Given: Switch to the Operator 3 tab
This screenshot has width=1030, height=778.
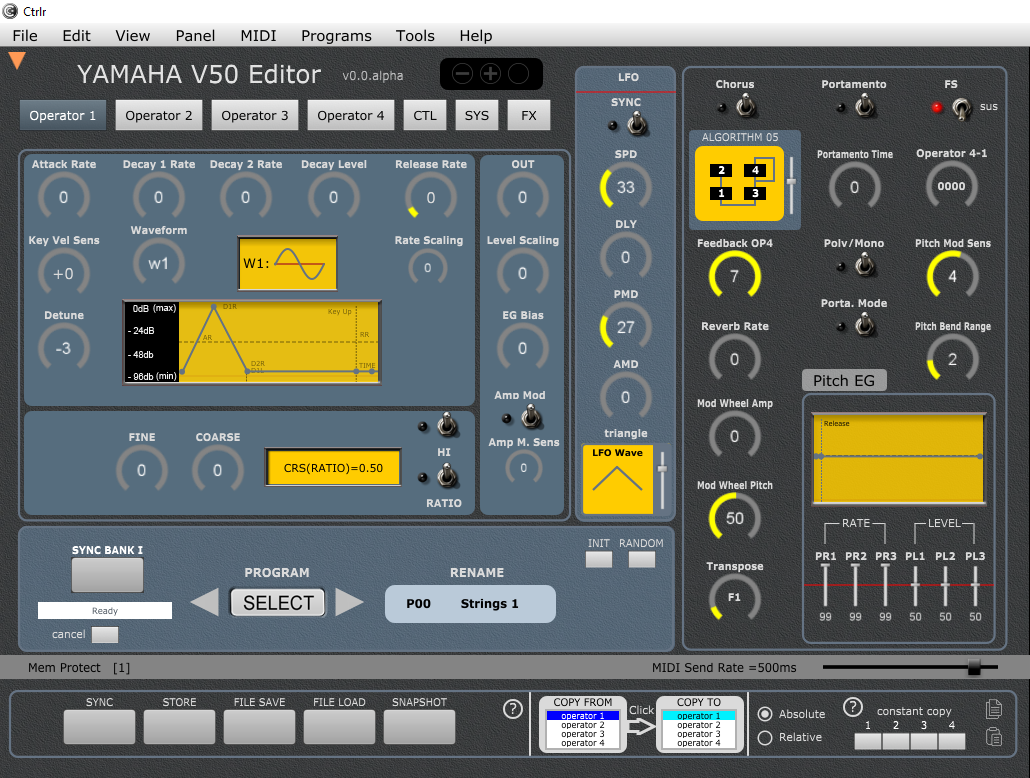Looking at the screenshot, I should [x=255, y=115].
